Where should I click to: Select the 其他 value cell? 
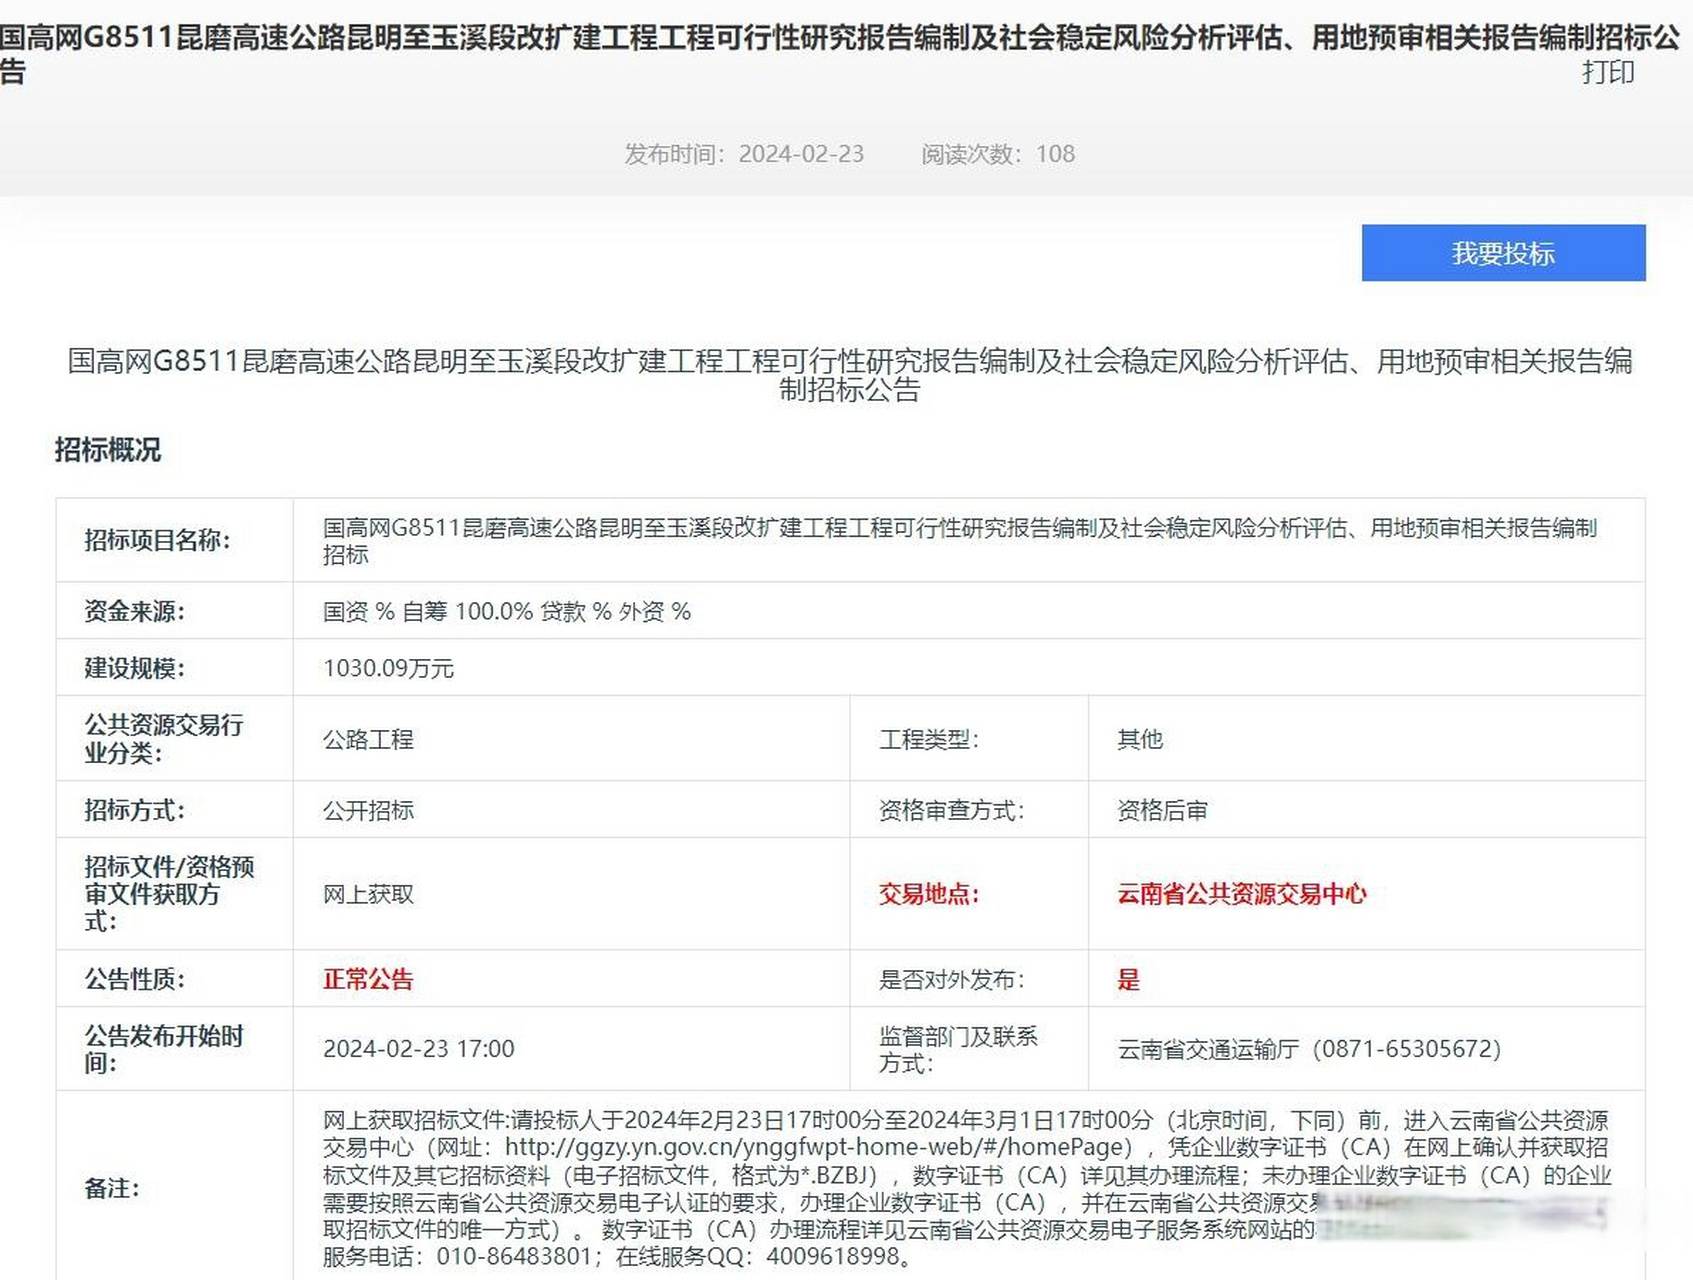(1366, 739)
